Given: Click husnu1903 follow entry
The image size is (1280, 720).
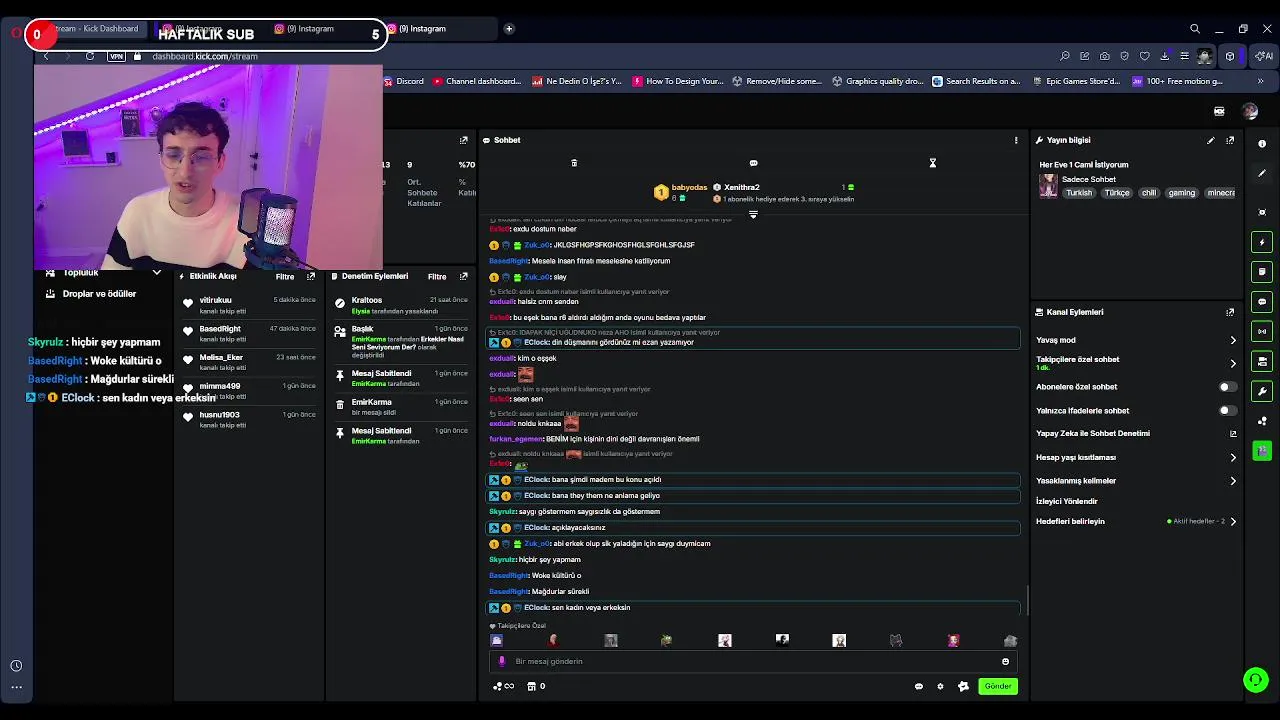Looking at the screenshot, I should [219, 414].
